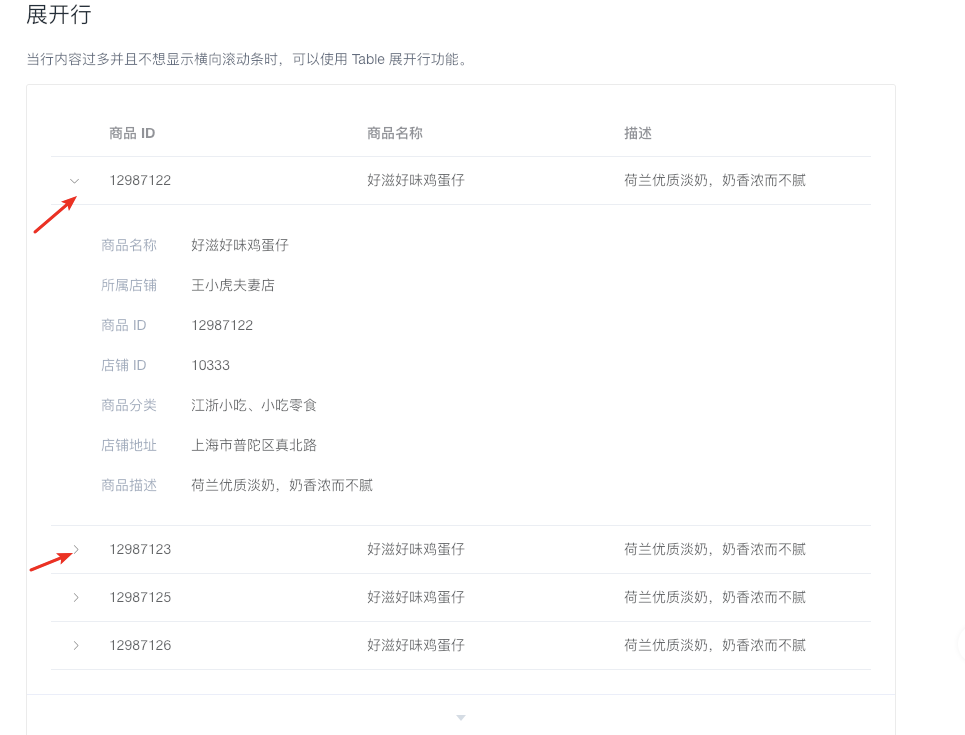The height and width of the screenshot is (735, 965).
Task: Click the 店铺 ID label in details
Action: click(124, 365)
